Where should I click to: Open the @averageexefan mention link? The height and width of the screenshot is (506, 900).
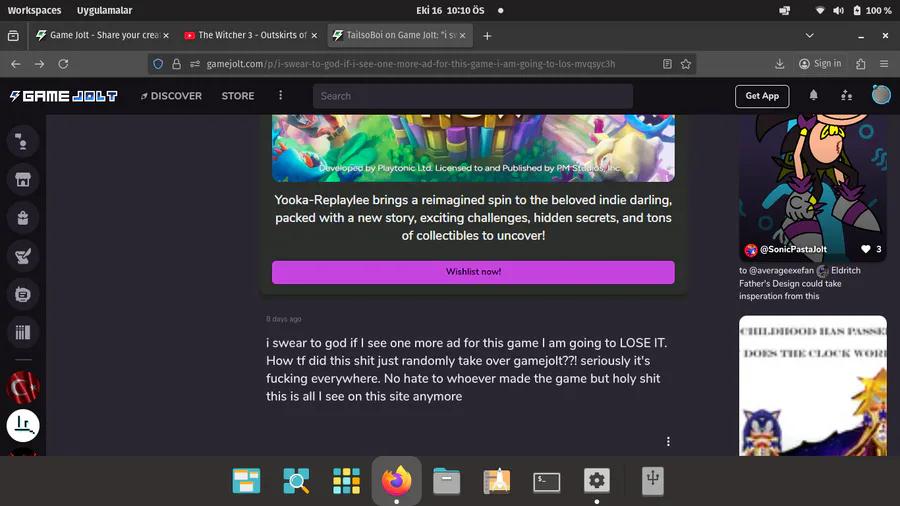coord(781,270)
